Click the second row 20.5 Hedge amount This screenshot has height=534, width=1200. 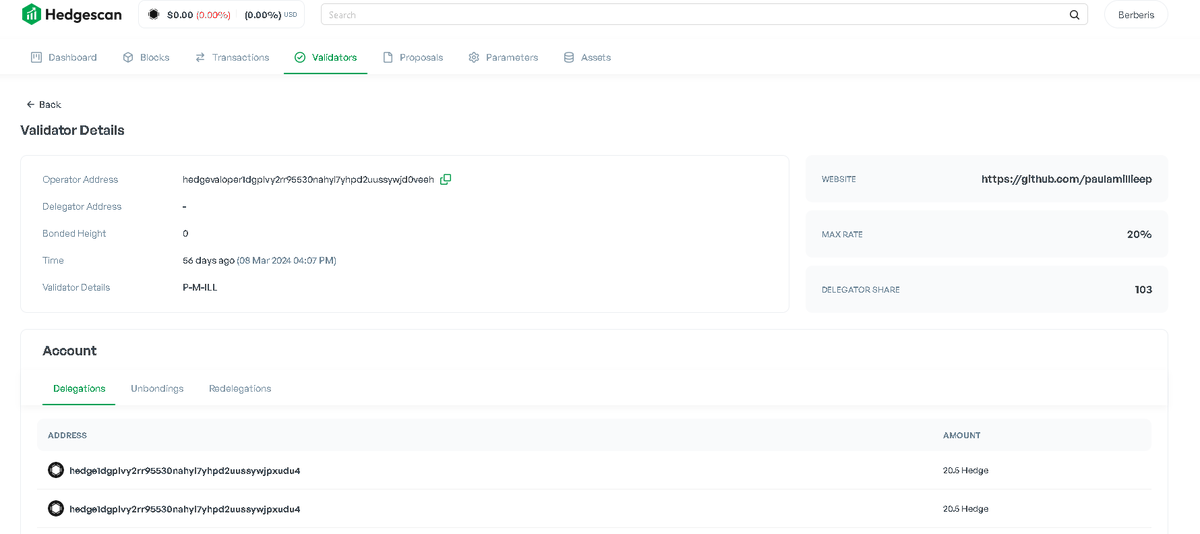click(x=965, y=508)
